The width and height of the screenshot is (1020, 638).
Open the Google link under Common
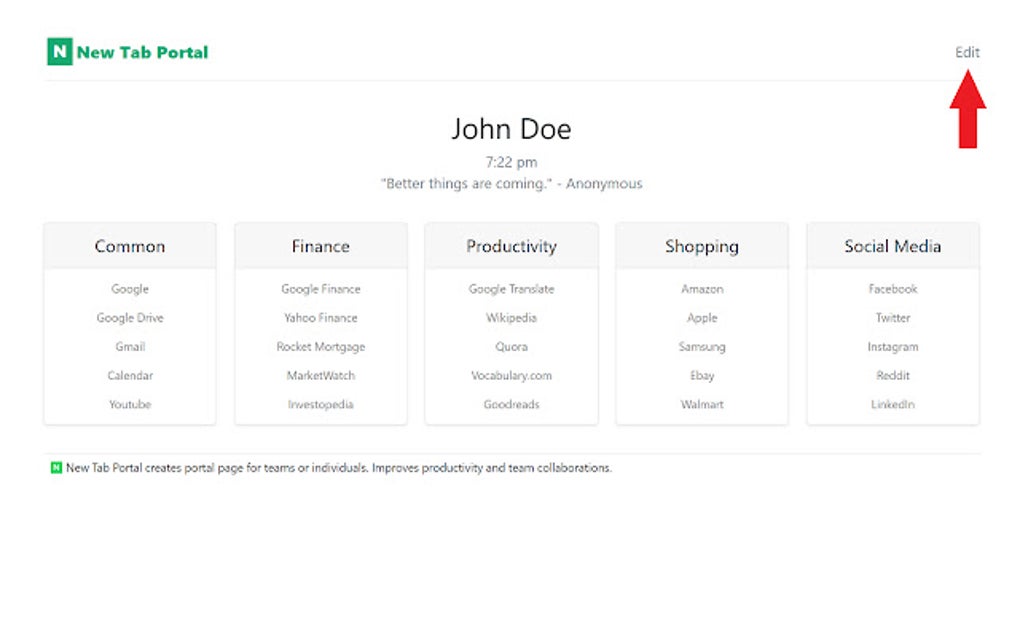pyautogui.click(x=129, y=289)
